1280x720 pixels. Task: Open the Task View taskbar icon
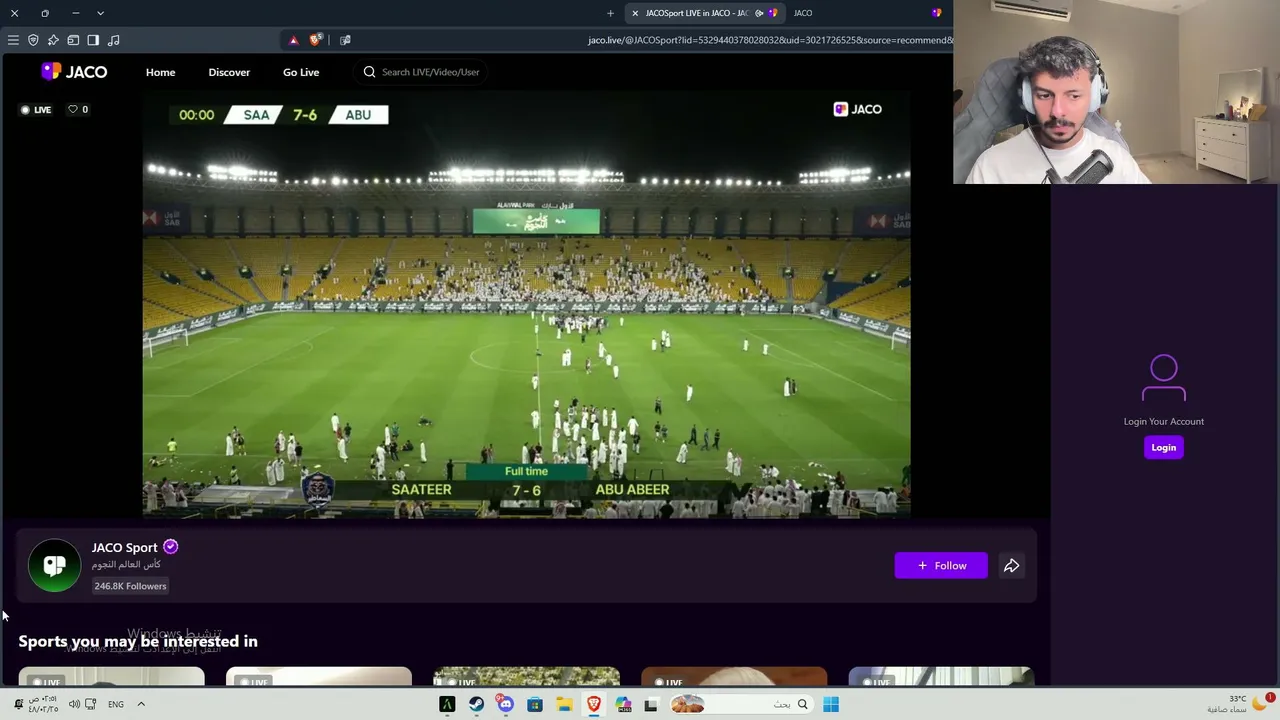(x=651, y=705)
